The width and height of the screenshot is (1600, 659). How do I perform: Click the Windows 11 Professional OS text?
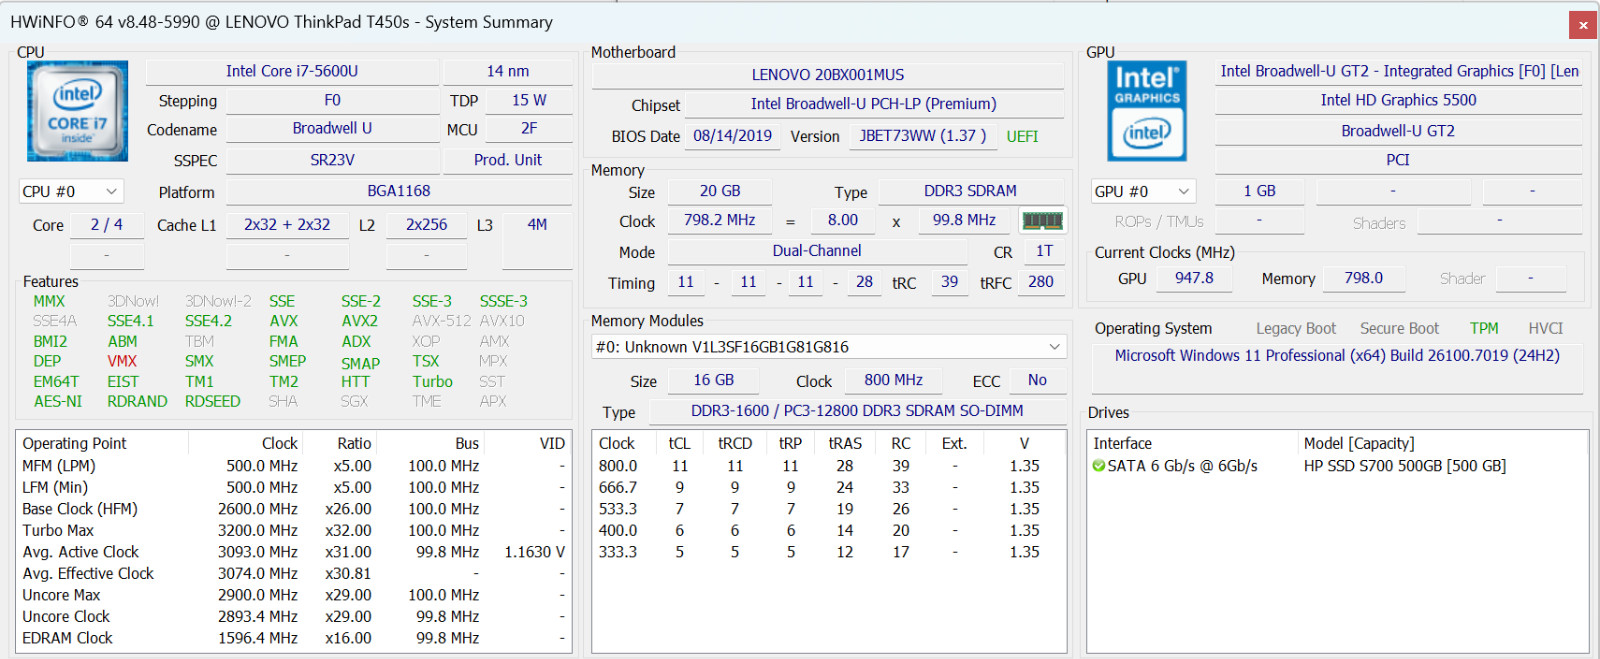pyautogui.click(x=1337, y=356)
